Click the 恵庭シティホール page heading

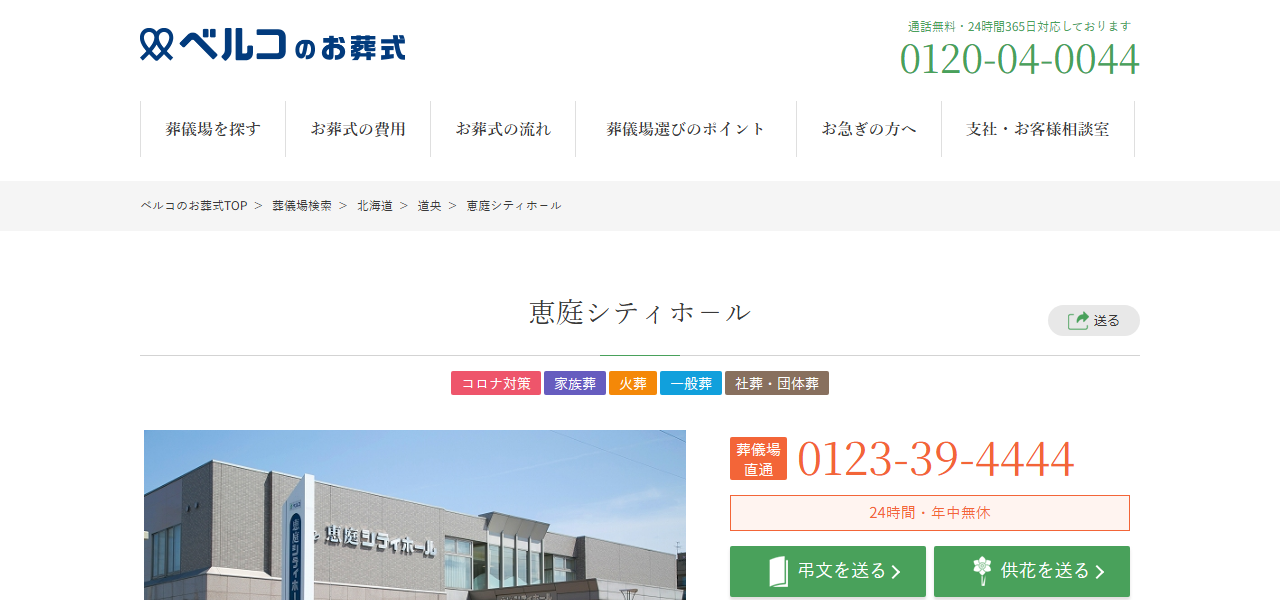click(x=640, y=312)
